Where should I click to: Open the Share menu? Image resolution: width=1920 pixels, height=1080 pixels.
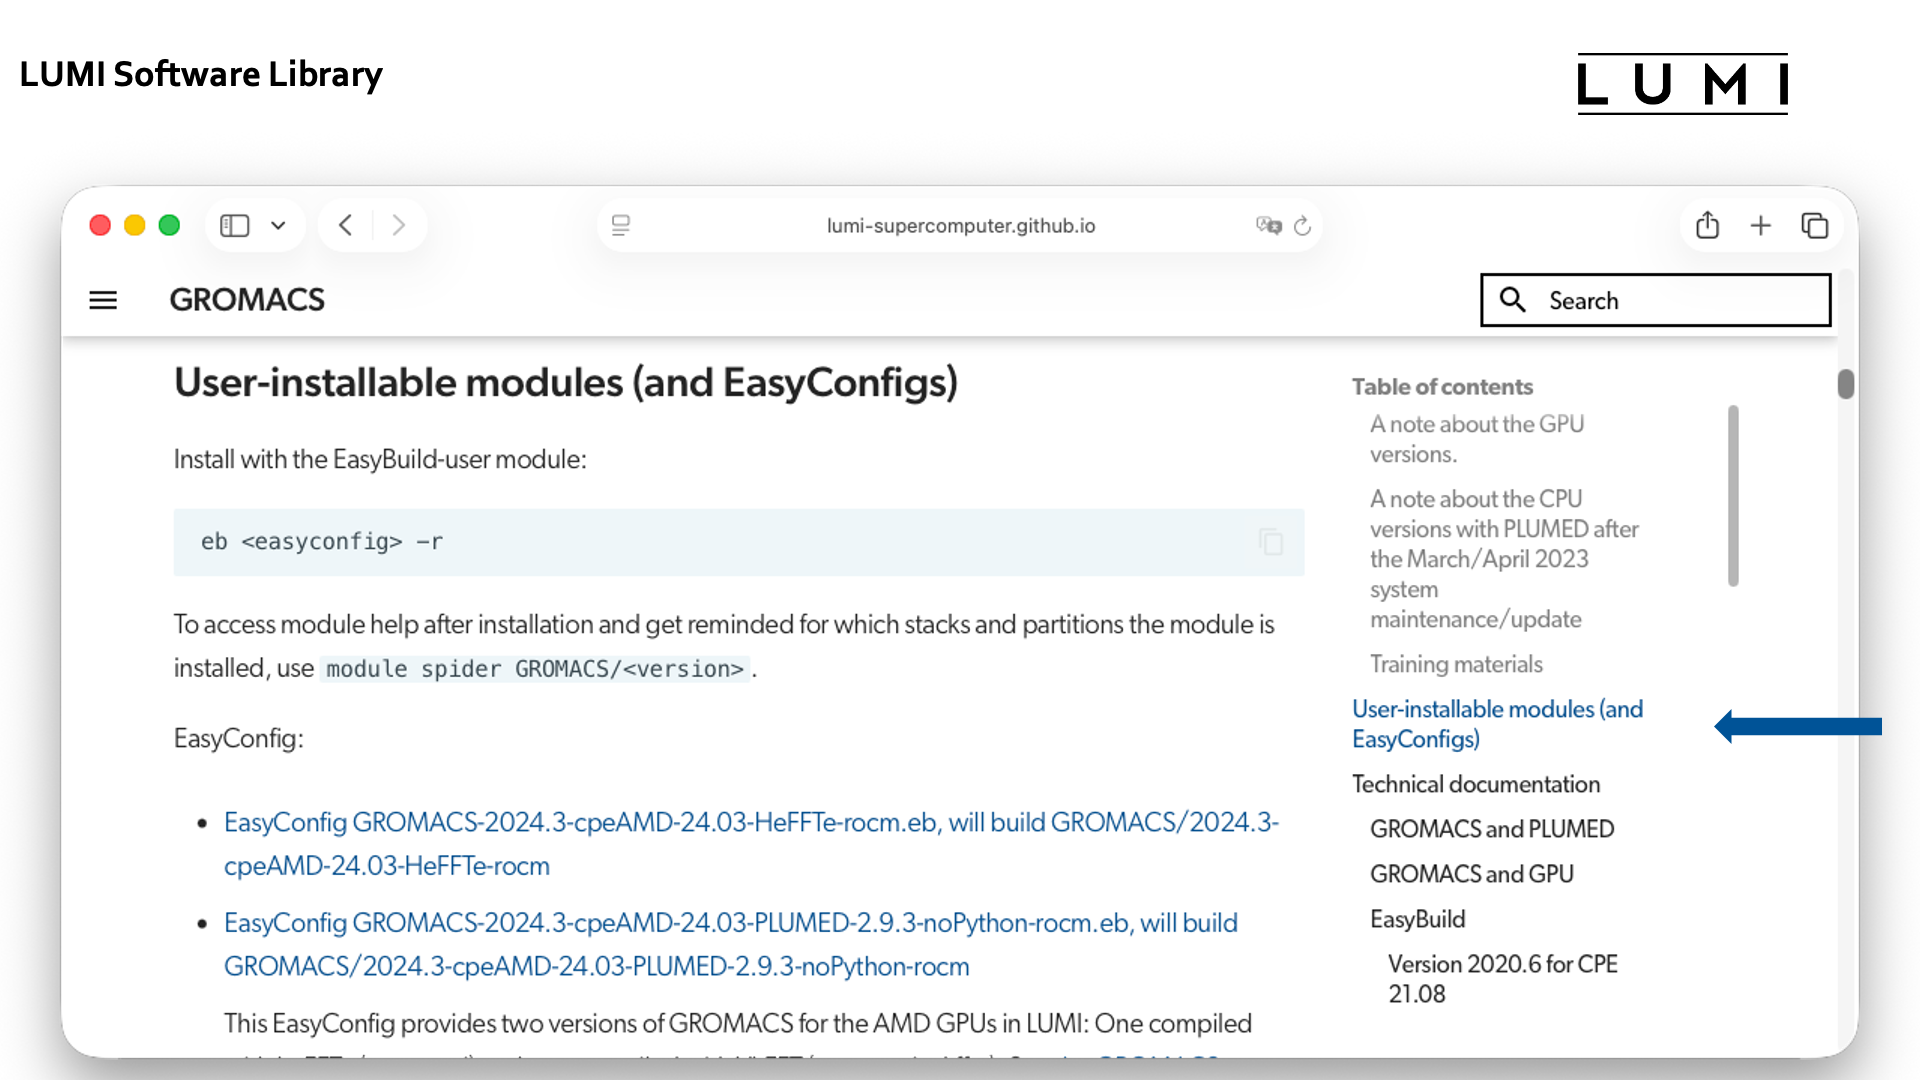tap(1707, 225)
